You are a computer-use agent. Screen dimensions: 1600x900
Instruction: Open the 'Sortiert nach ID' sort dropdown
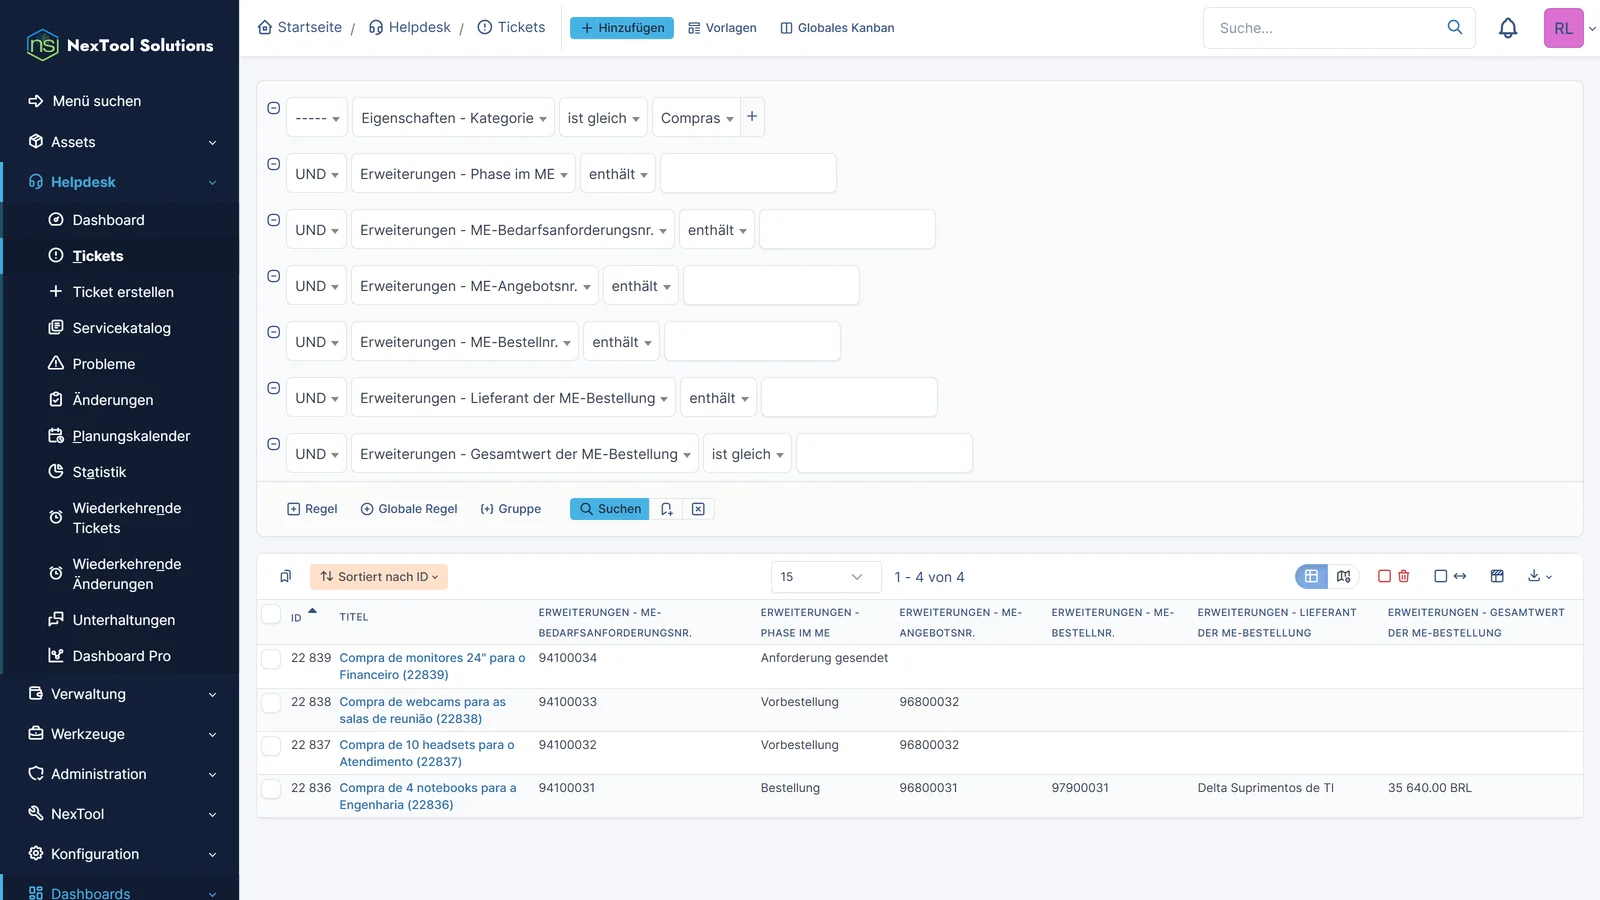pyautogui.click(x=379, y=577)
